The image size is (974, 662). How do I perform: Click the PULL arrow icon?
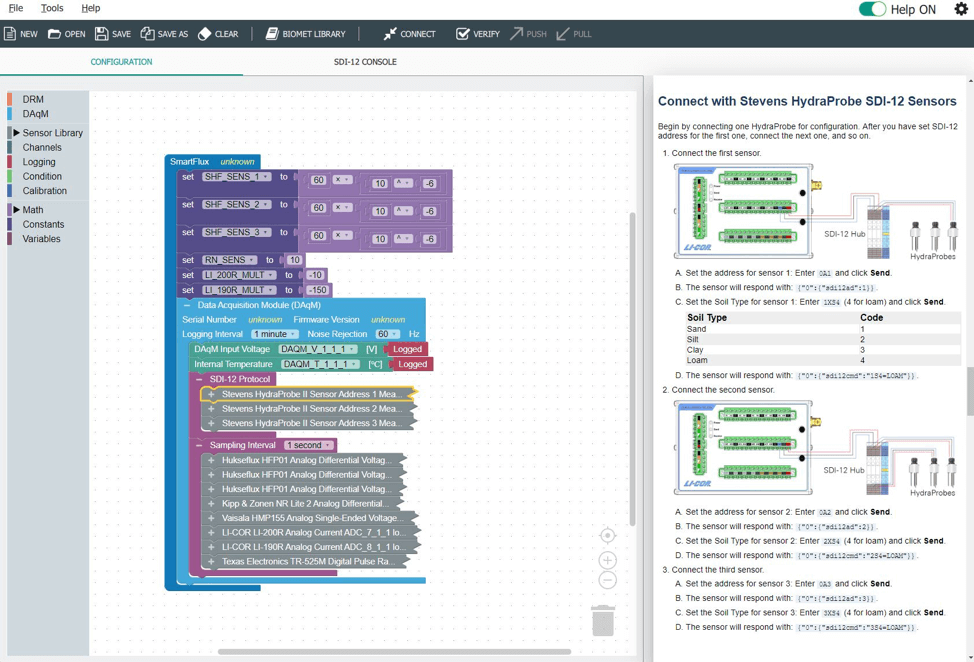click(x=563, y=34)
